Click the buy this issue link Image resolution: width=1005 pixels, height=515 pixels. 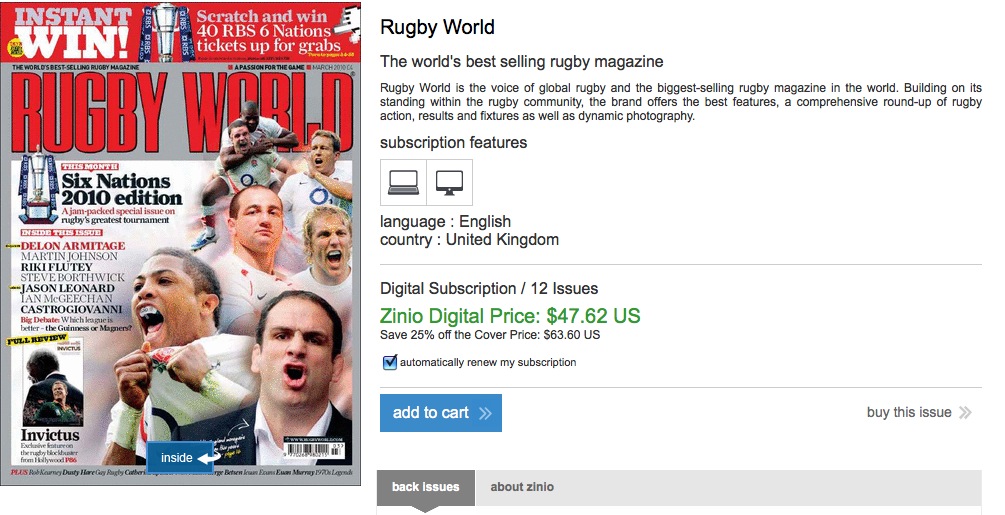click(x=909, y=413)
